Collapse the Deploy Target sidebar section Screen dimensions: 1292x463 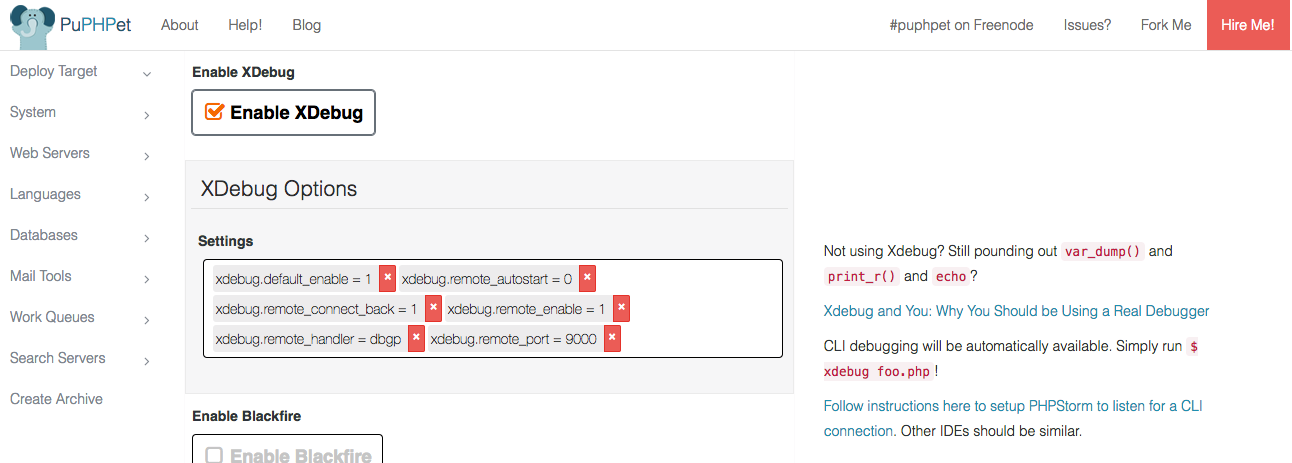147,74
